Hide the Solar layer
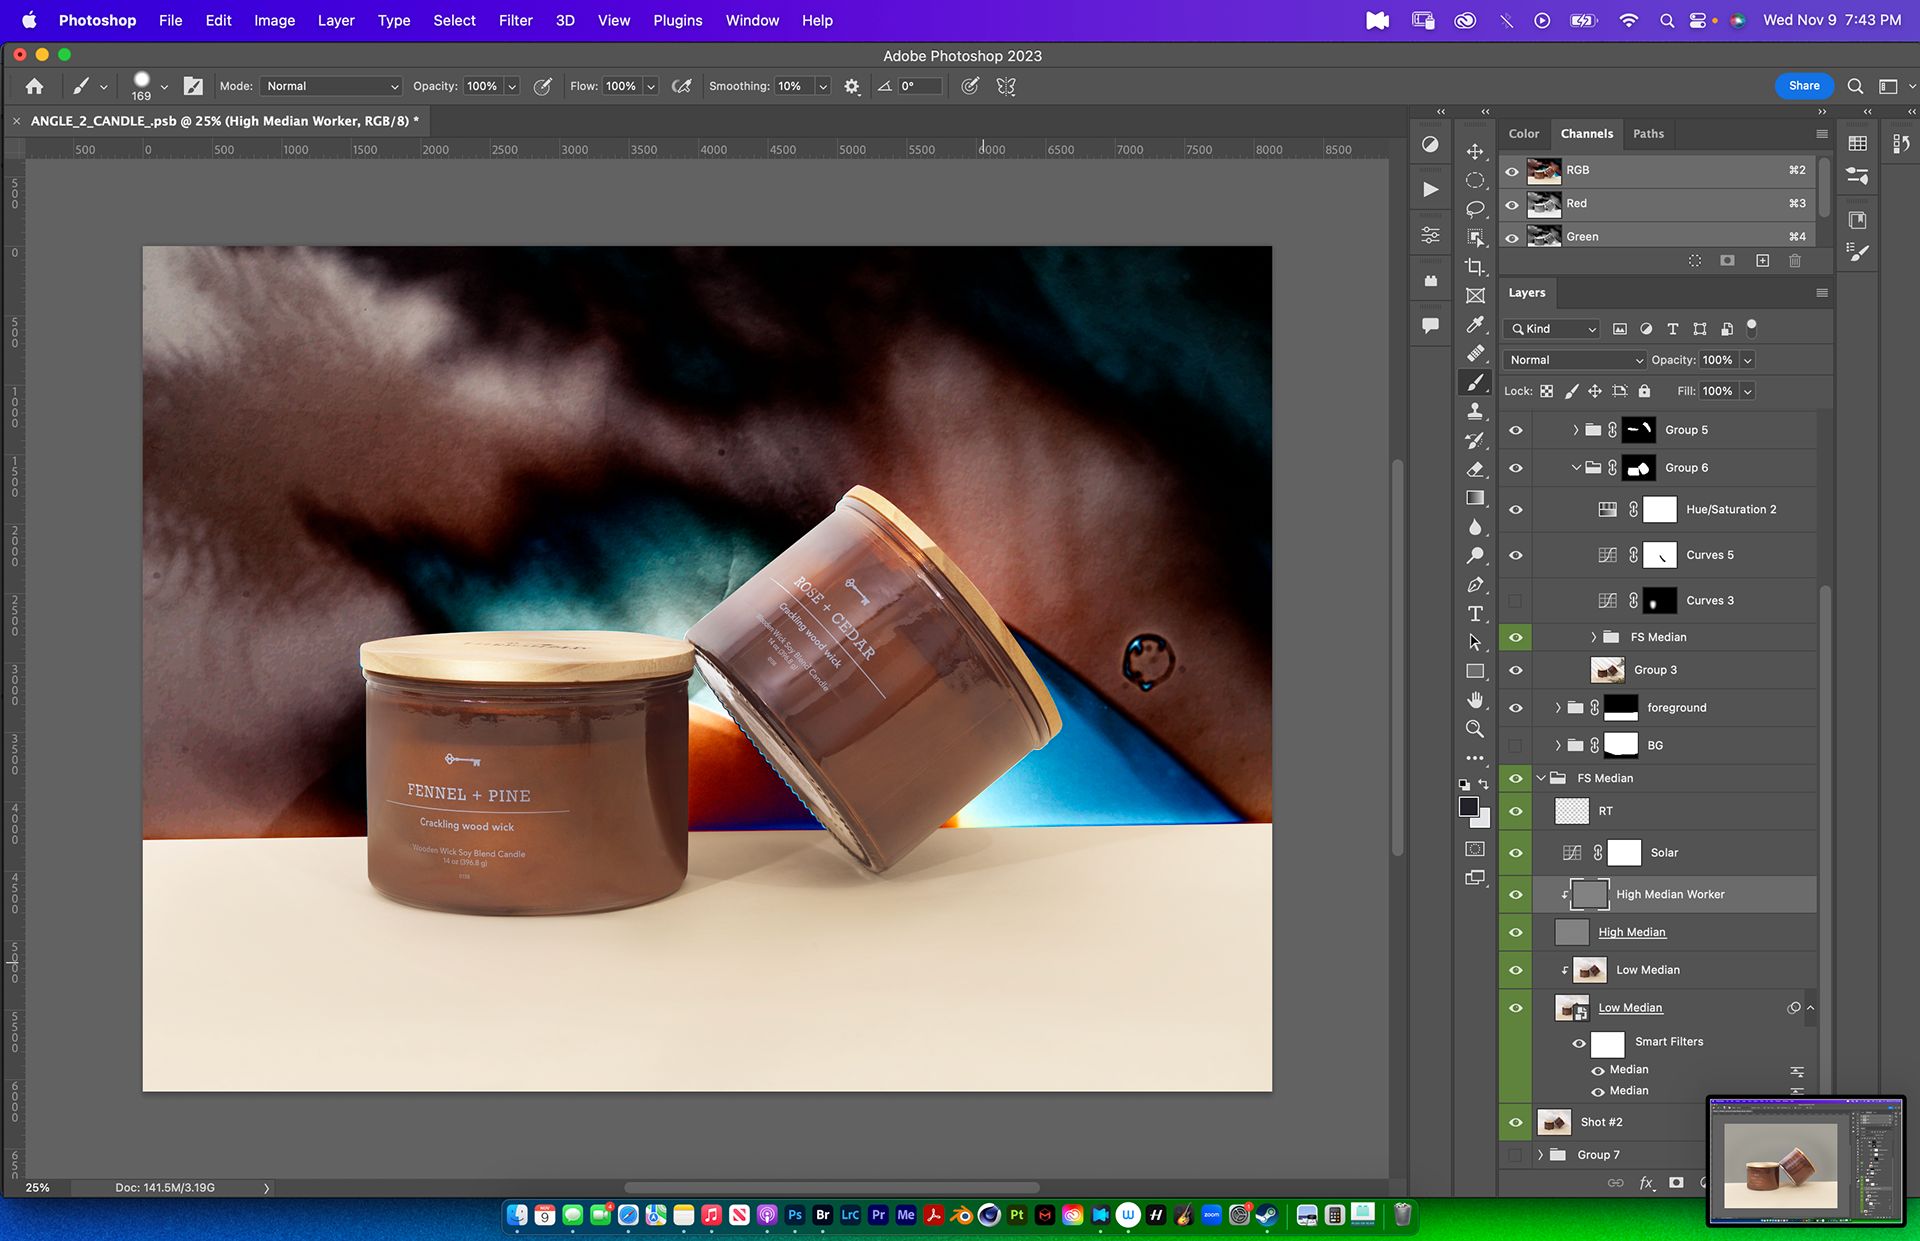 1515,853
